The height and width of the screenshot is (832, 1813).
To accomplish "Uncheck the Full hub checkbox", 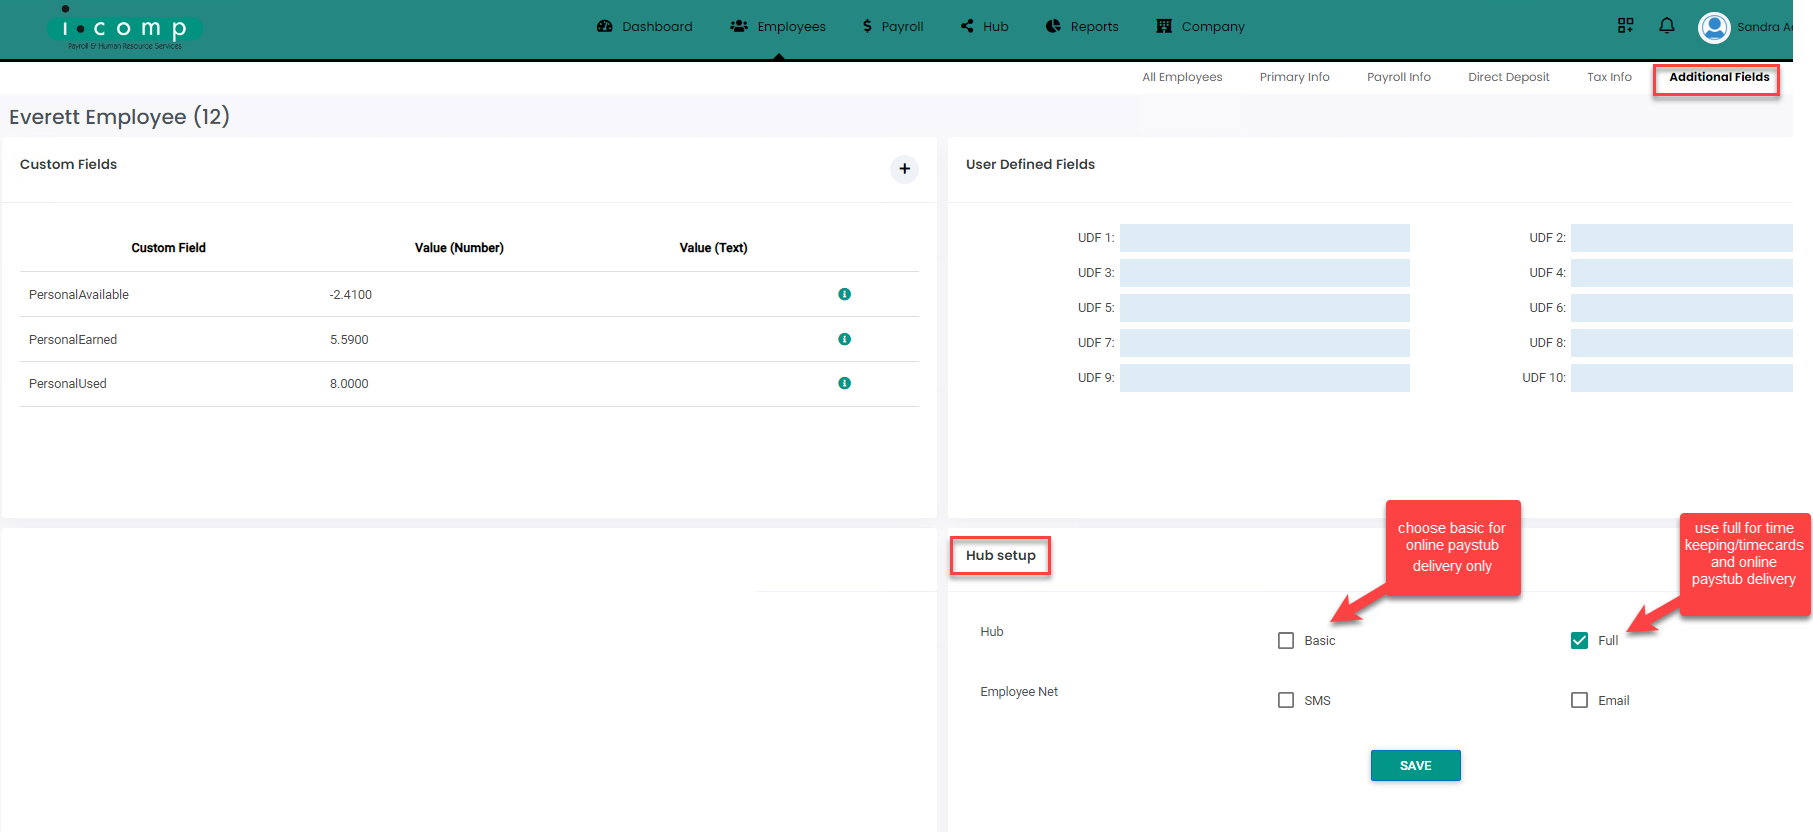I will click(x=1579, y=641).
